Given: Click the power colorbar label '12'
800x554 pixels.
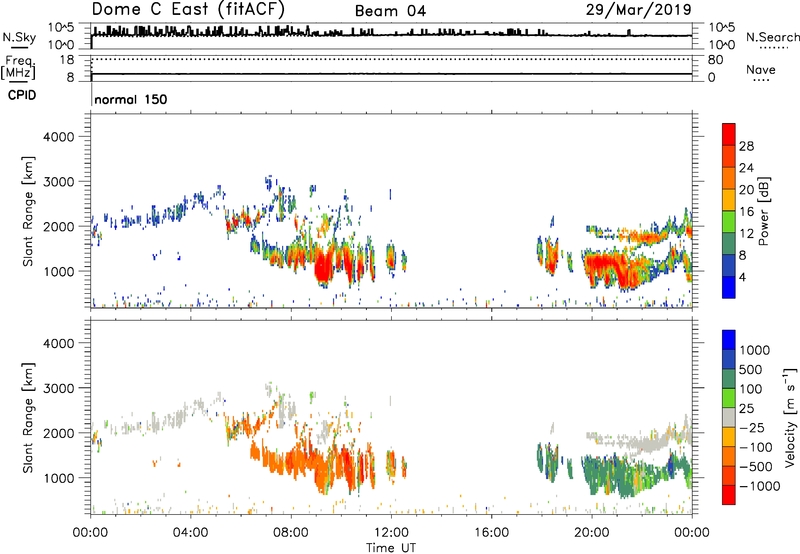Looking at the screenshot, I should point(746,234).
